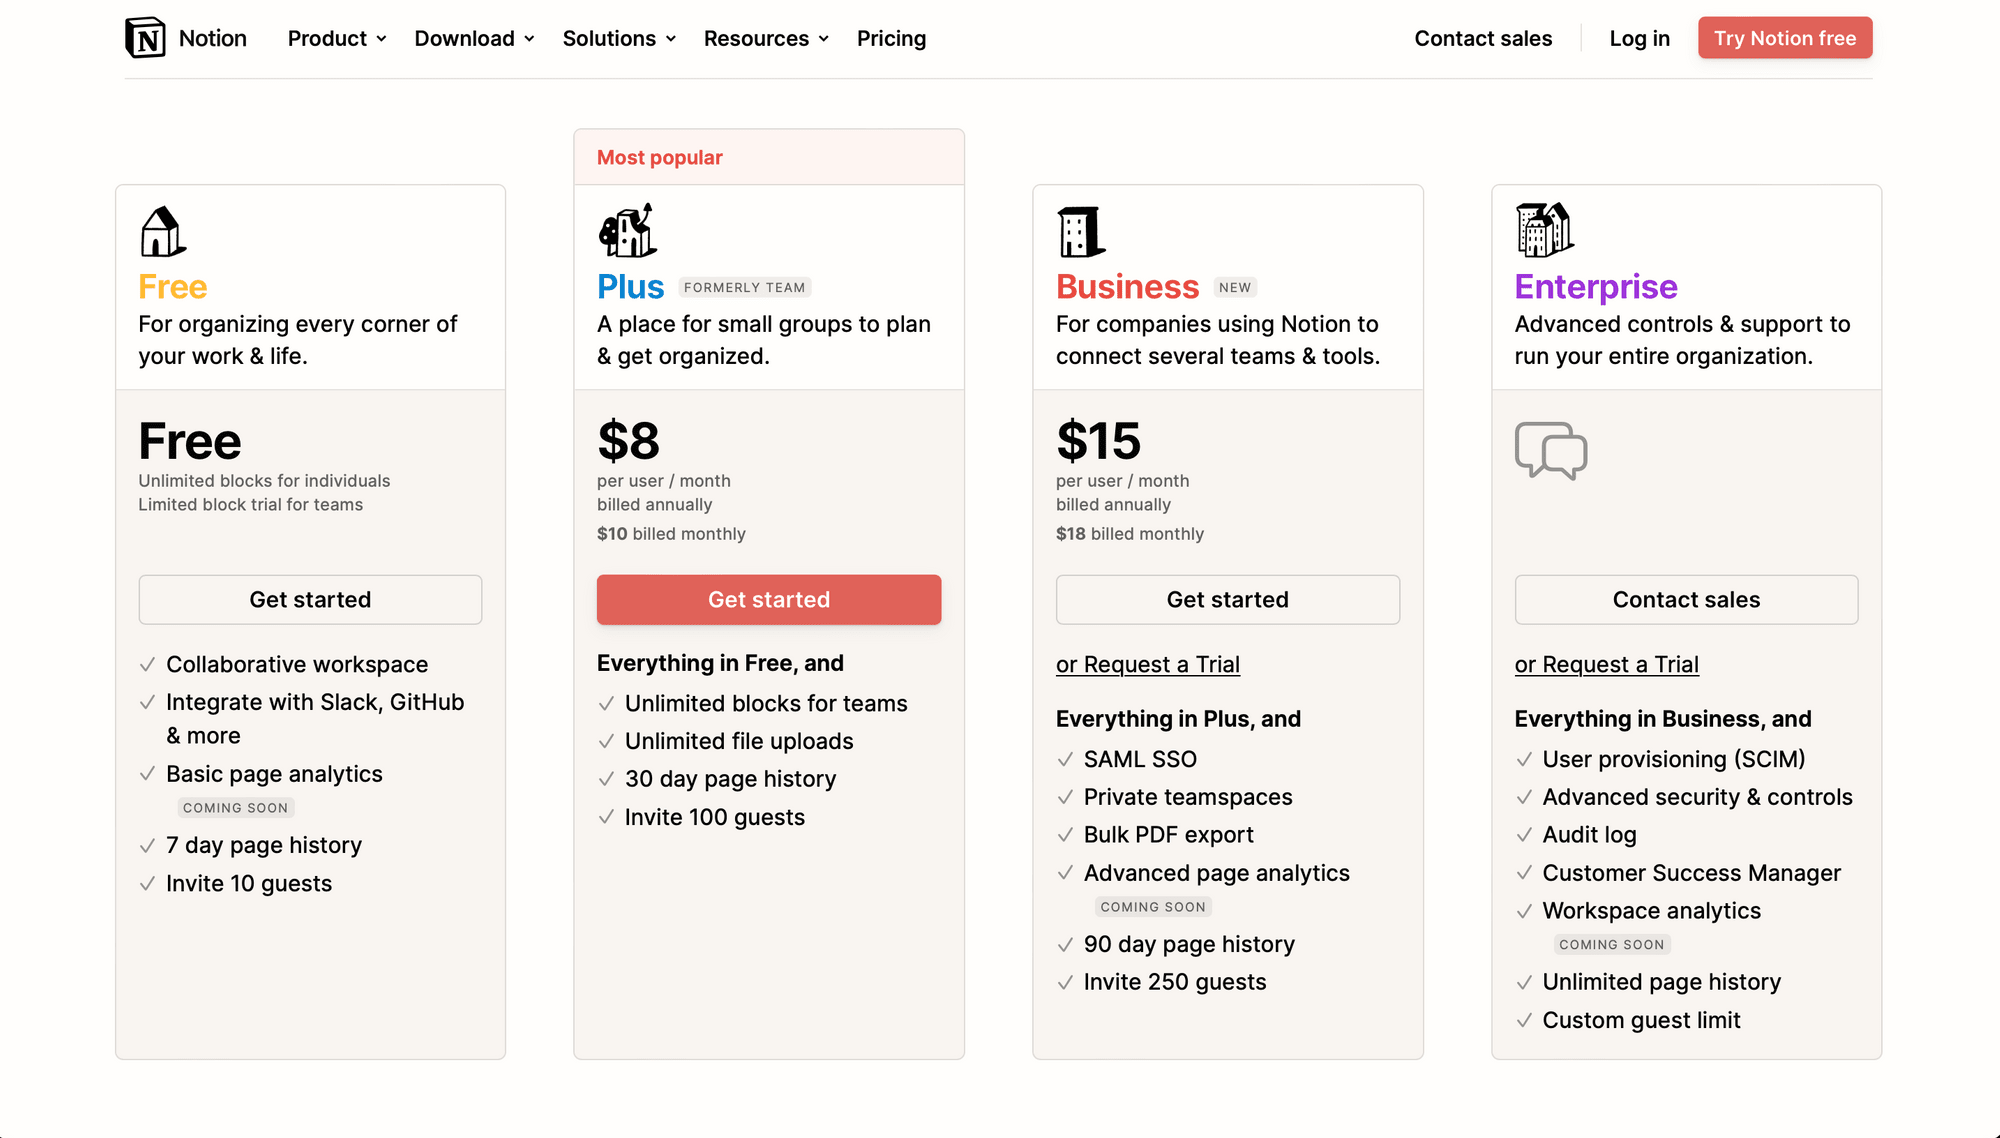Image resolution: width=2000 pixels, height=1138 pixels.
Task: Click Basic page analytics feature
Action: 274,775
